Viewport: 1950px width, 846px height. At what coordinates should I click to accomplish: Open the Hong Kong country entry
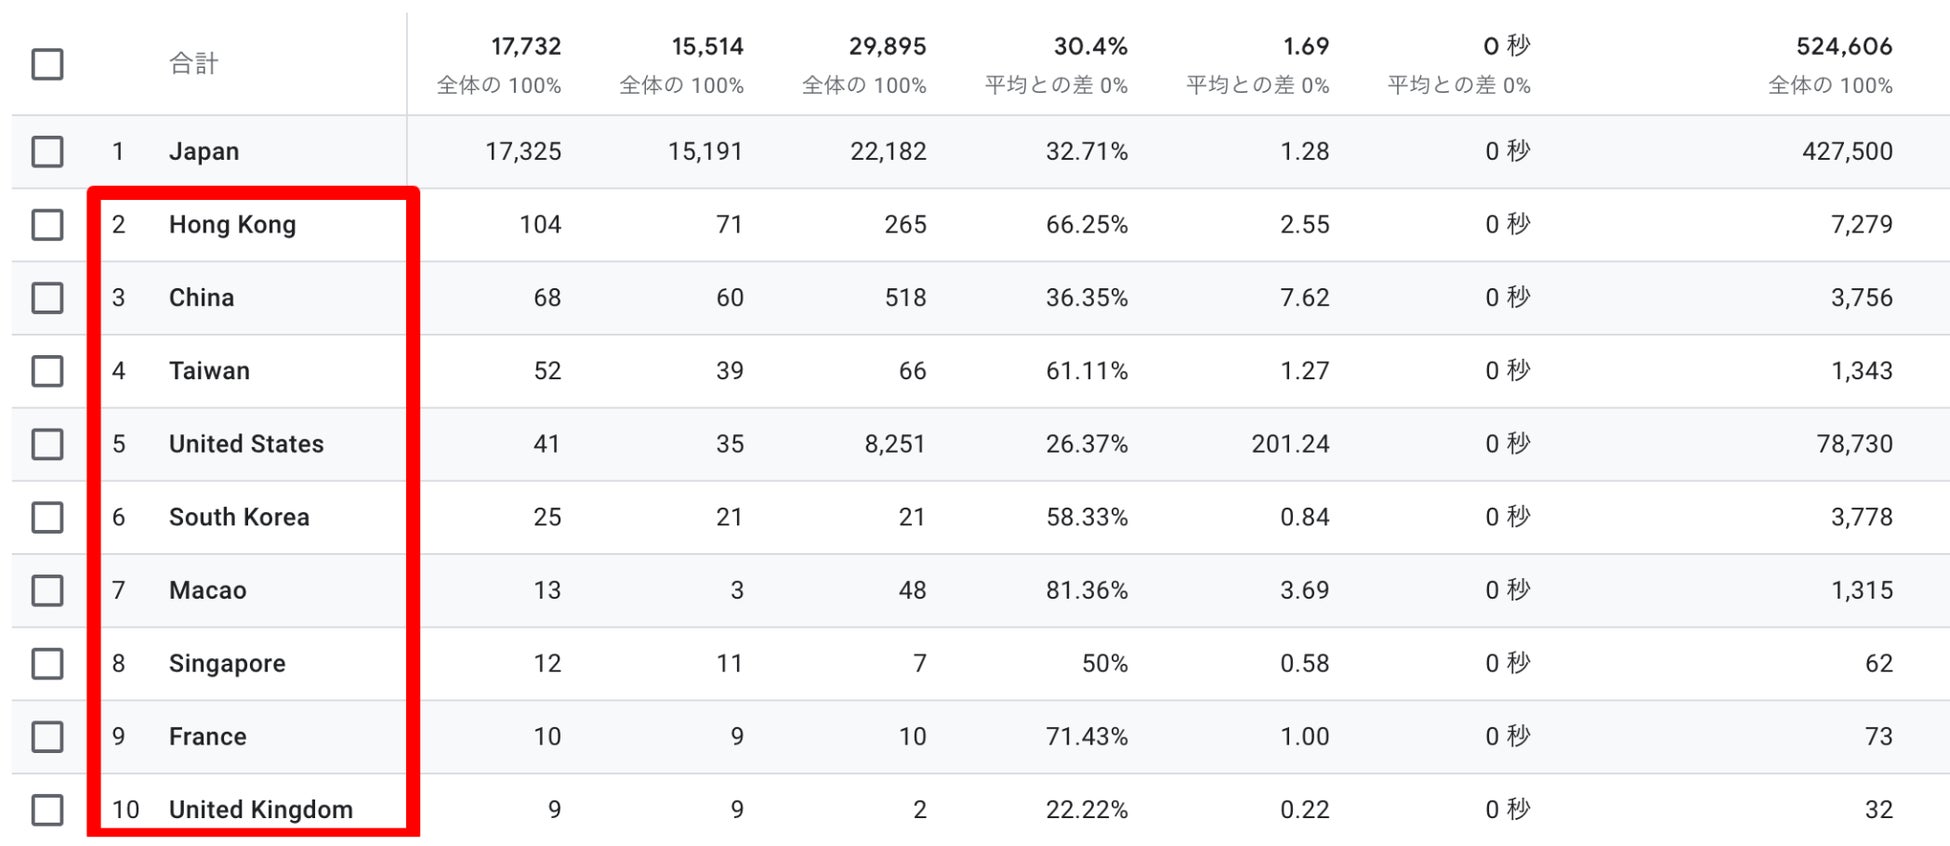(232, 225)
